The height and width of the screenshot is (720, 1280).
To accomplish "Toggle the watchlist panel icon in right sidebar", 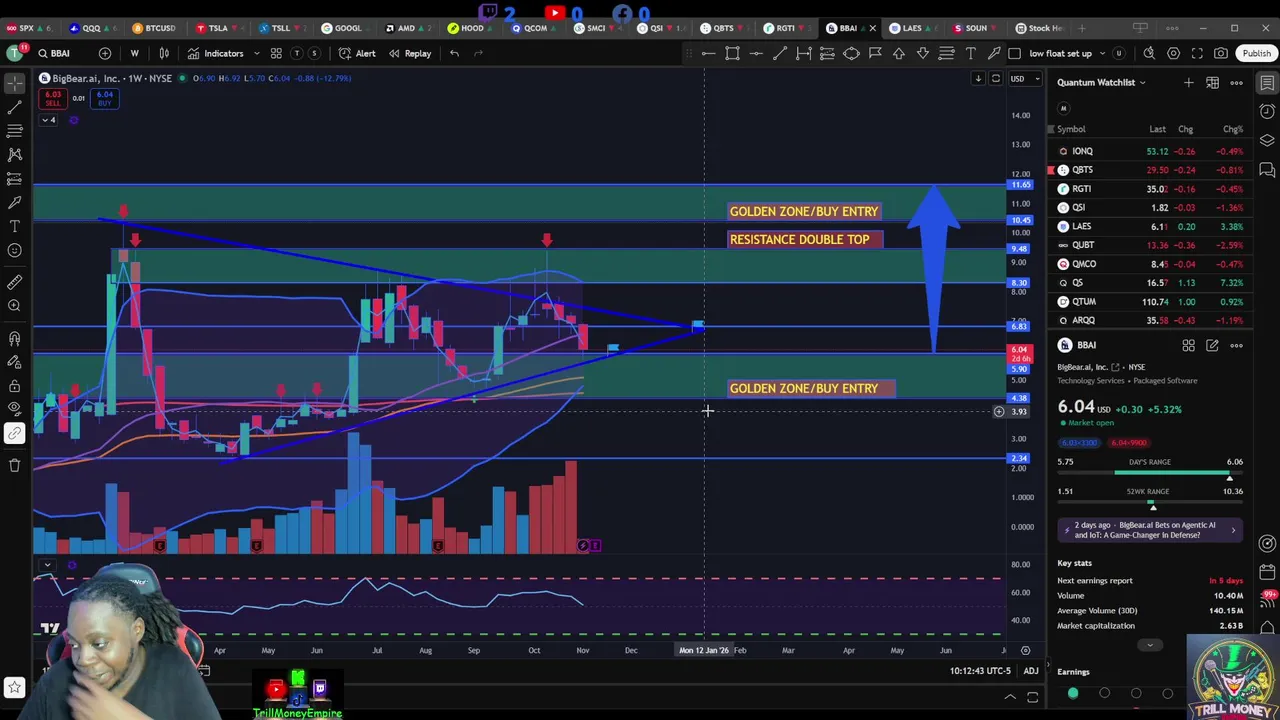I will tap(1267, 82).
